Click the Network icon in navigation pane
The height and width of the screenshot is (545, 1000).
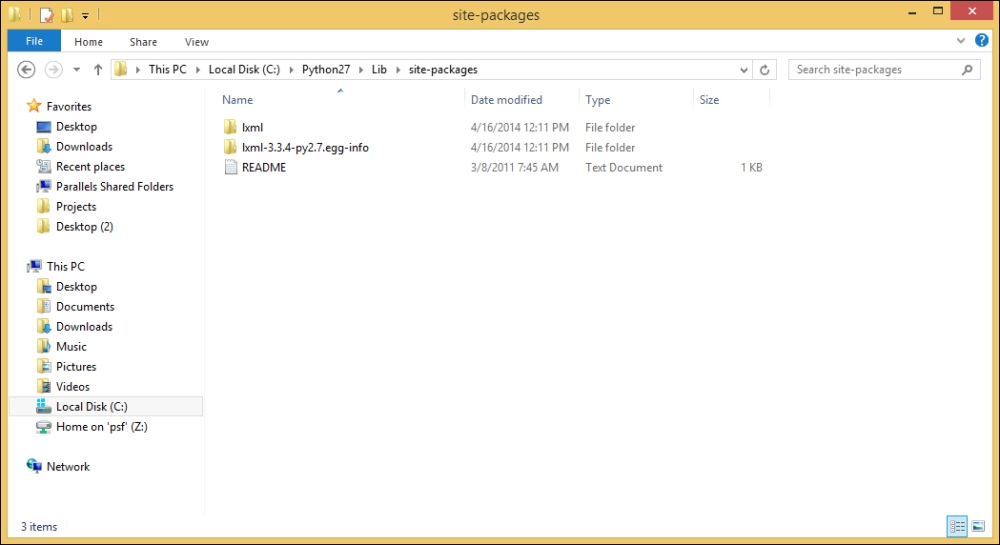[x=34, y=466]
